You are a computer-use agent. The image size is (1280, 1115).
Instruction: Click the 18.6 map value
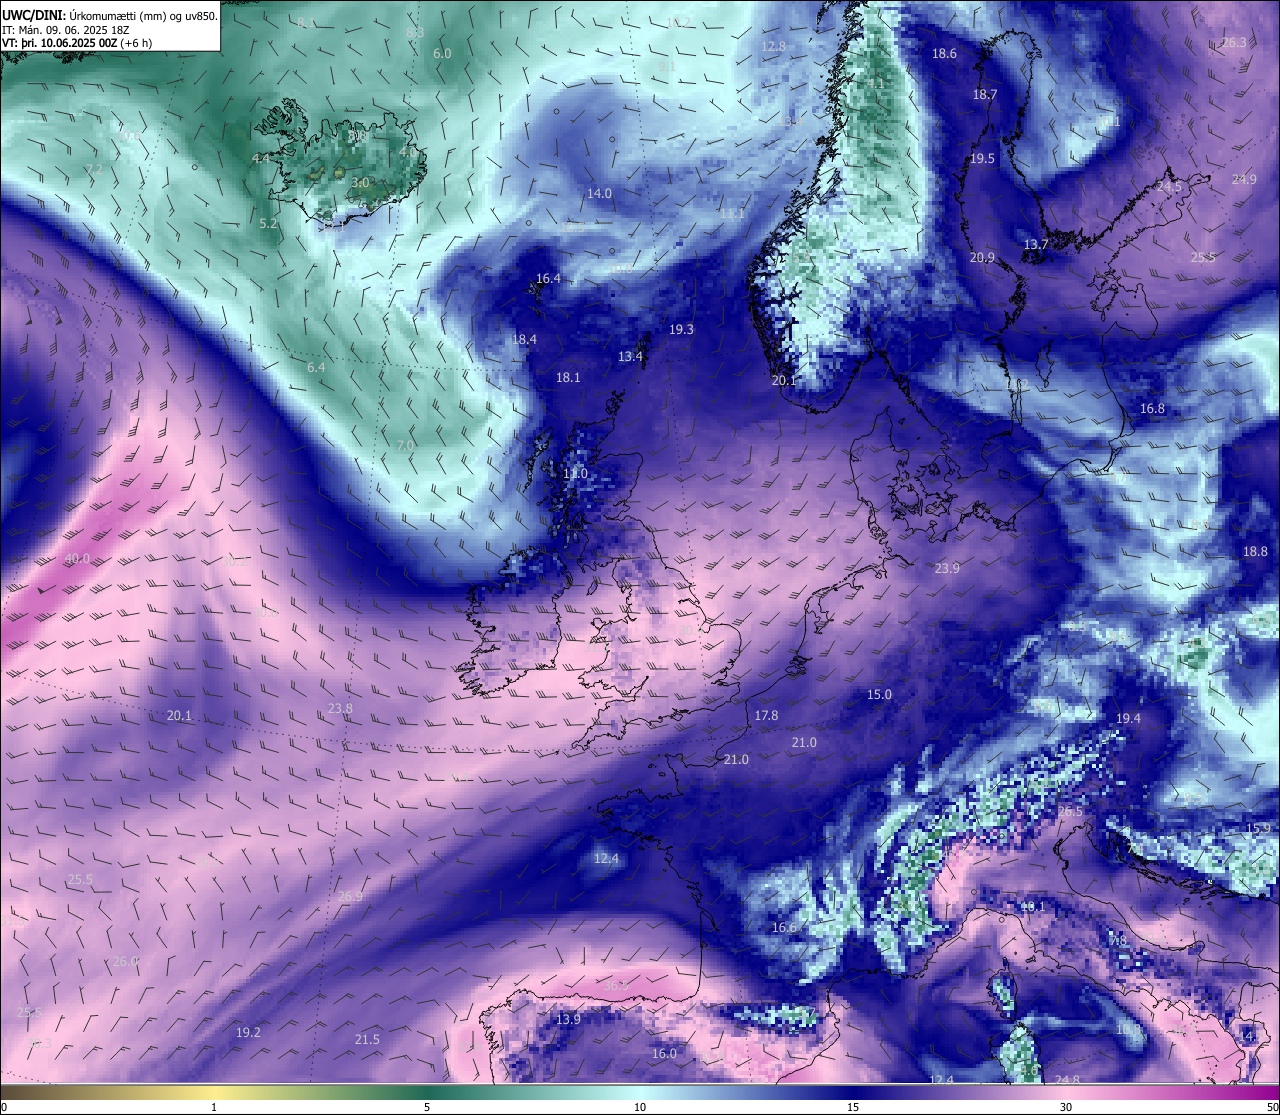point(944,54)
